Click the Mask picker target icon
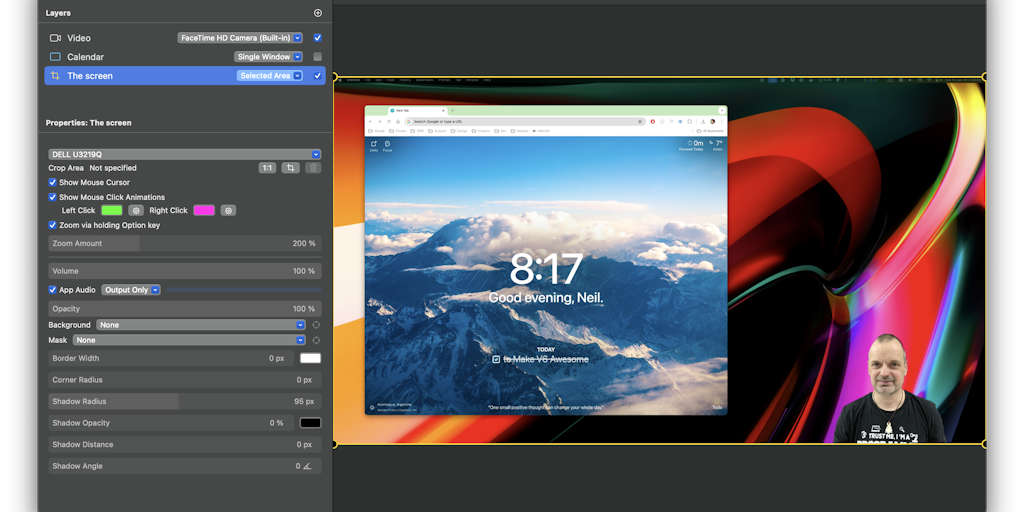The image size is (1024, 512). pos(316,340)
